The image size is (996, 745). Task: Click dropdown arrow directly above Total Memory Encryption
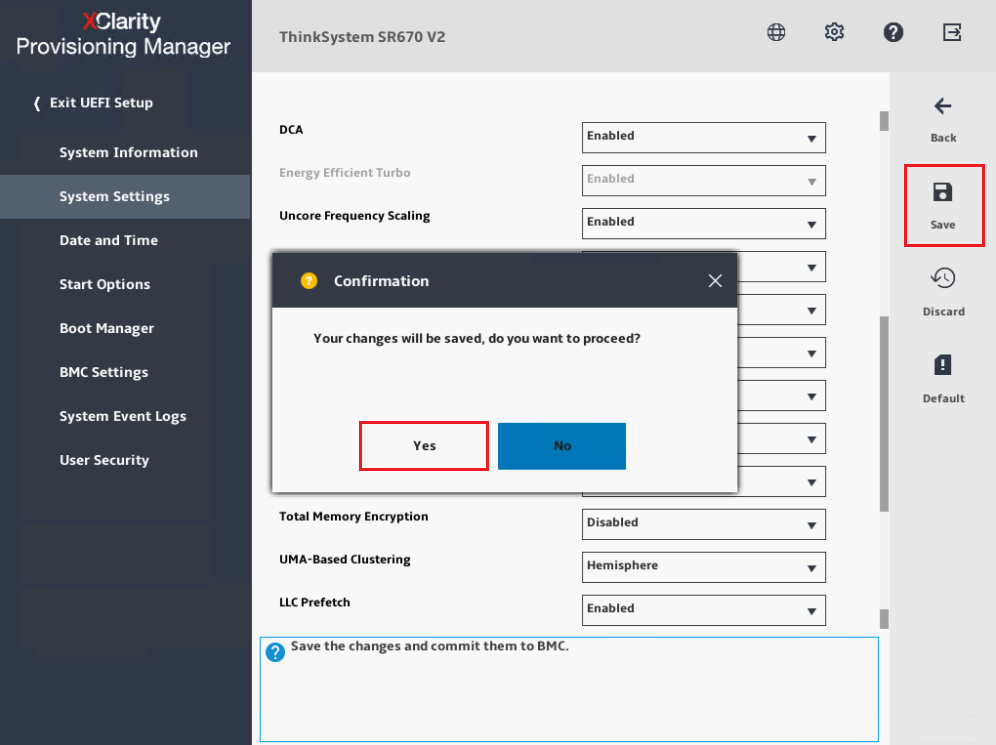[811, 483]
